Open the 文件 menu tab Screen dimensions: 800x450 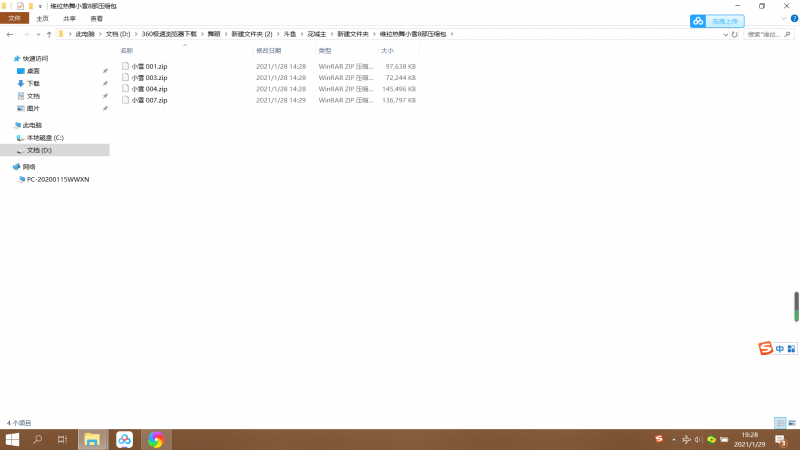click(x=14, y=18)
